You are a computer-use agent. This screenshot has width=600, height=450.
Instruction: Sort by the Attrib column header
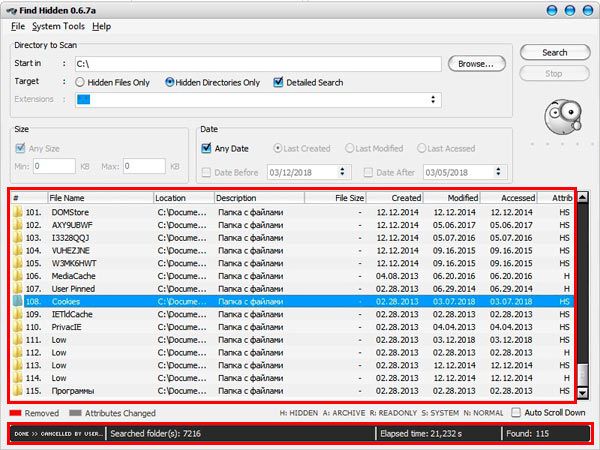point(556,198)
